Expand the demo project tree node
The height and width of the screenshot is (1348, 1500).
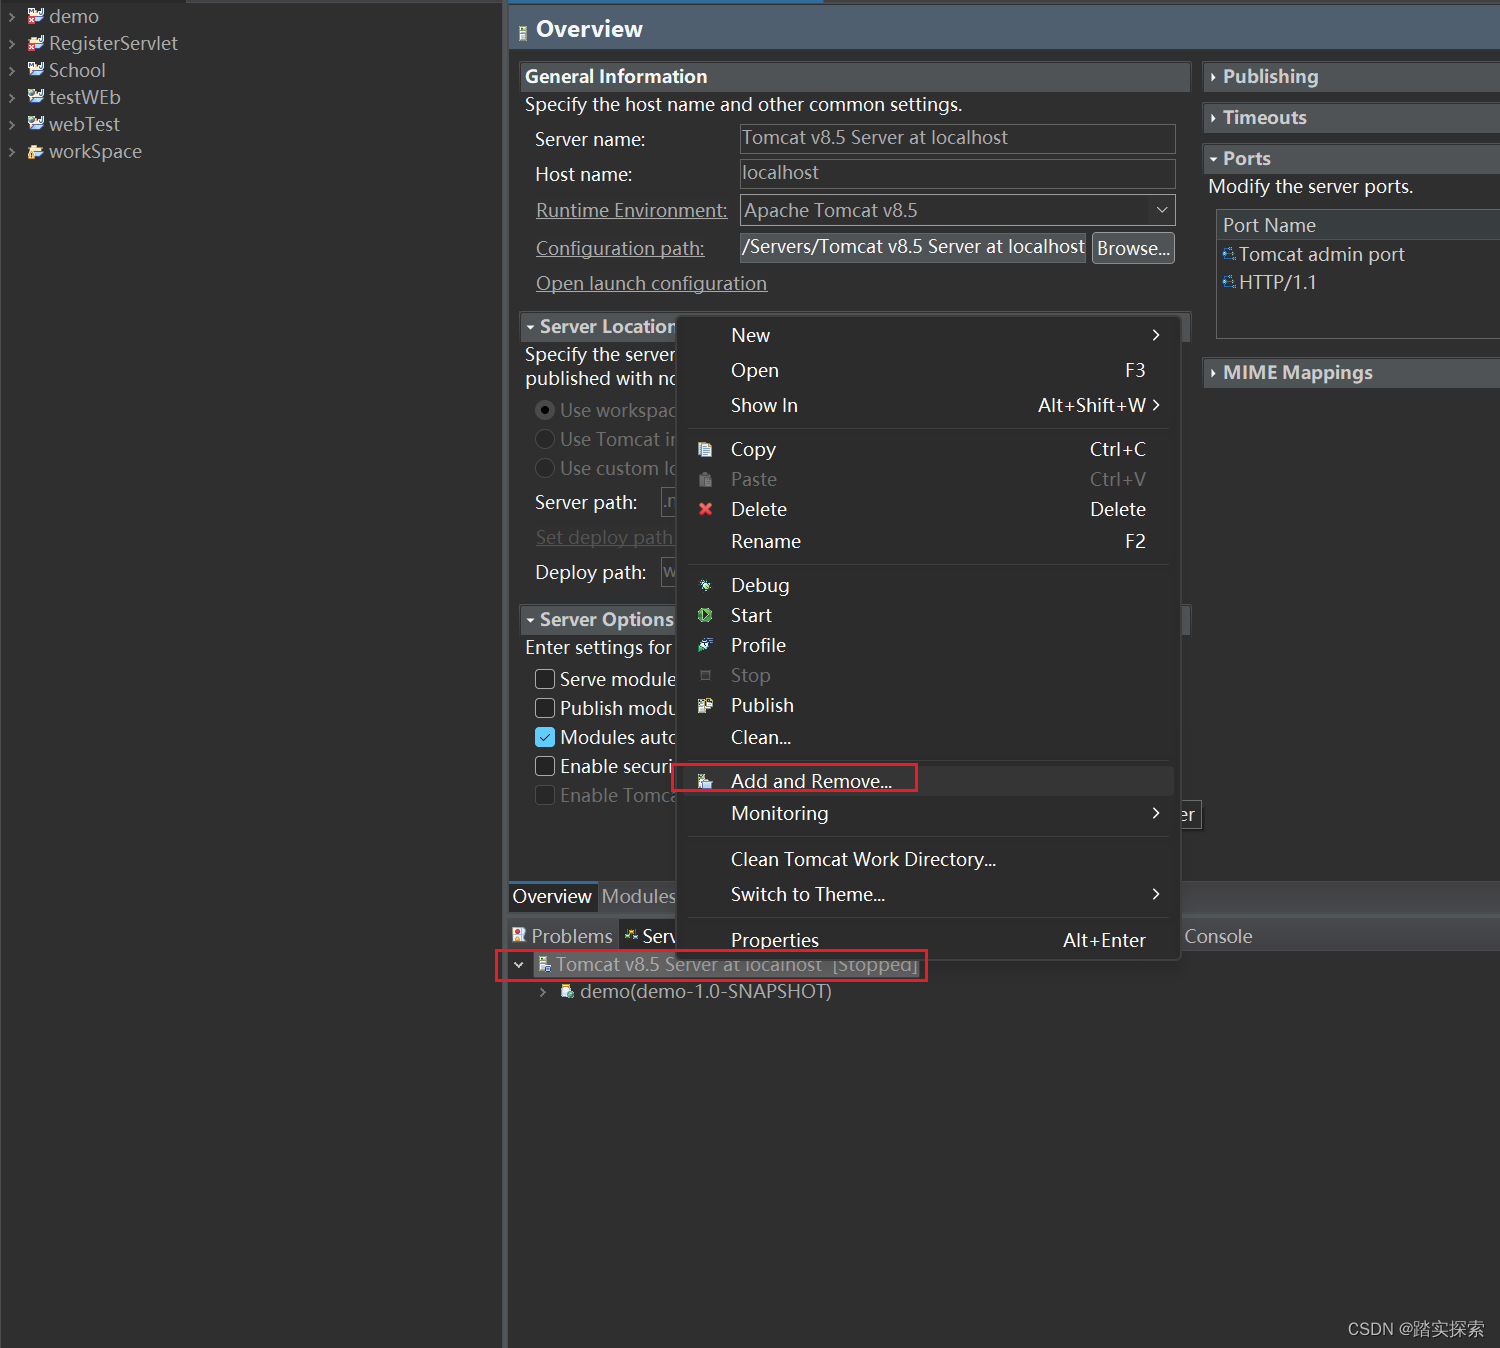12,16
